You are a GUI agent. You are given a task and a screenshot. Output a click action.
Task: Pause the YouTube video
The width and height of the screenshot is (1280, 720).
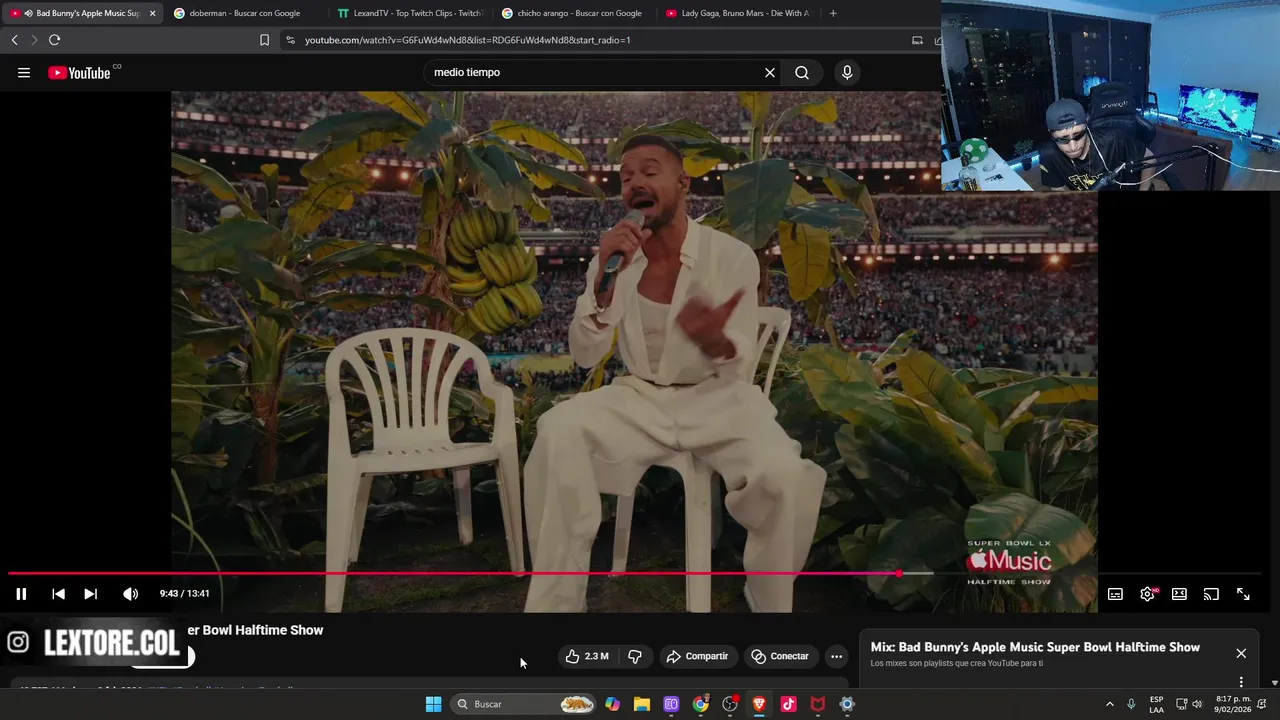pyautogui.click(x=21, y=594)
